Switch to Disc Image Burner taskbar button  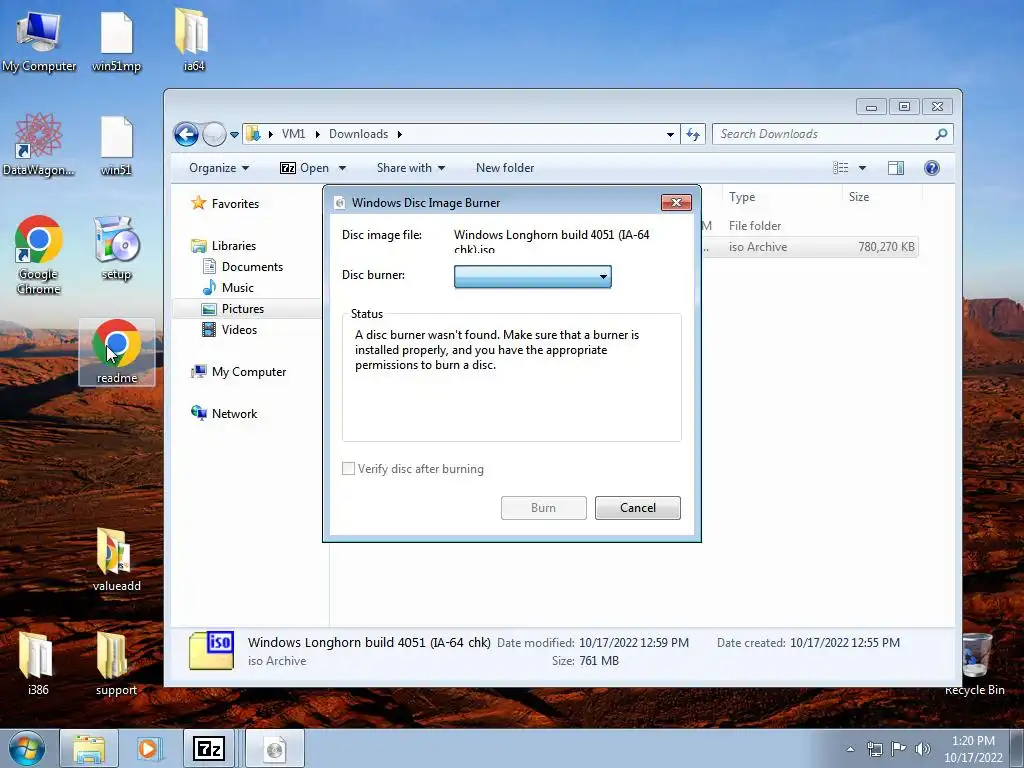coord(275,748)
